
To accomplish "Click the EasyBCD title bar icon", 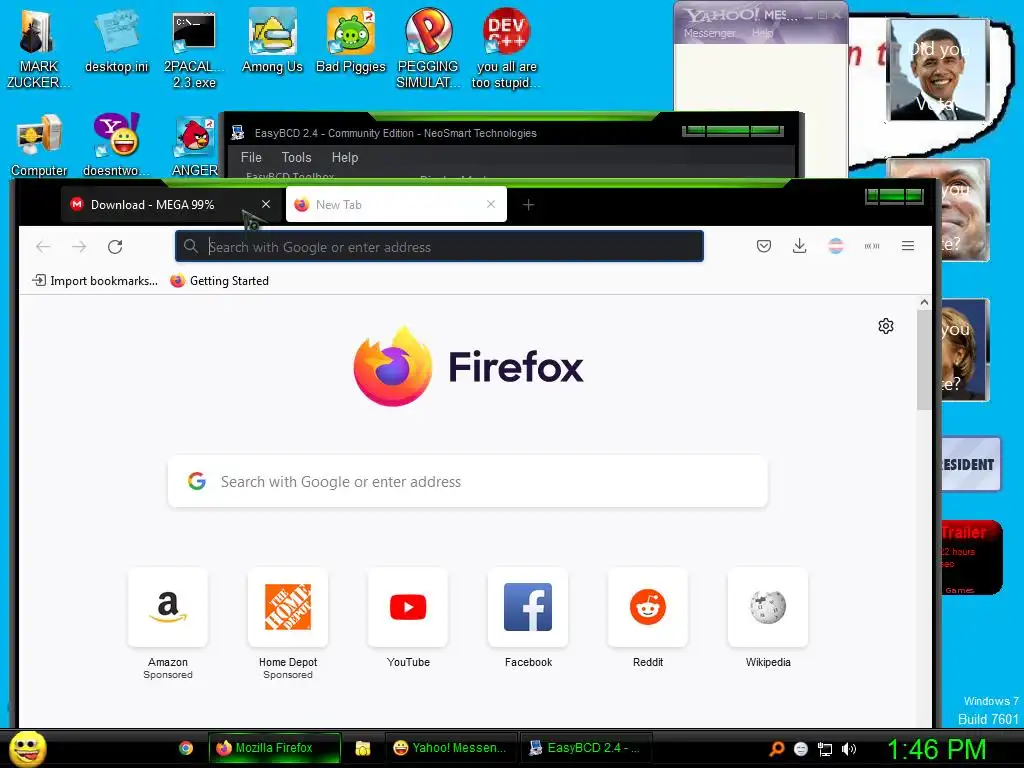I will tap(238, 133).
